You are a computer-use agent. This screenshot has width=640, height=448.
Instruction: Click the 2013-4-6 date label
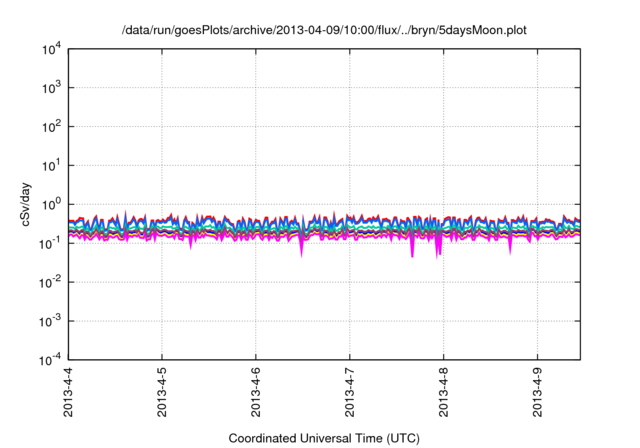256,392
